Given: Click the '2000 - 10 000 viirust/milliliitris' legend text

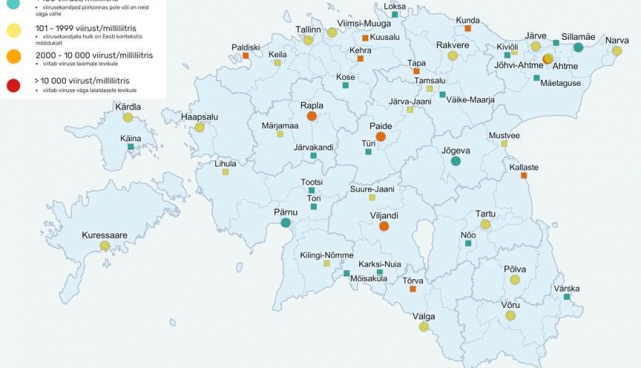Looking at the screenshot, I should 94,55.
